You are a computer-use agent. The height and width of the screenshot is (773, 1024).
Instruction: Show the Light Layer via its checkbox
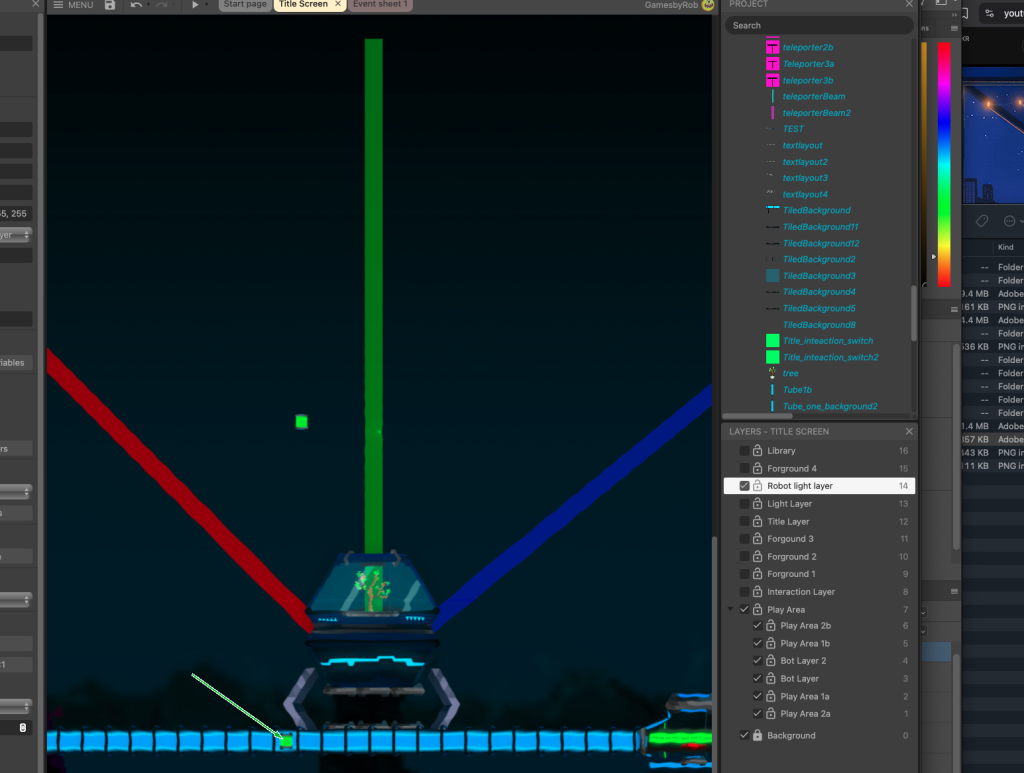click(x=744, y=503)
